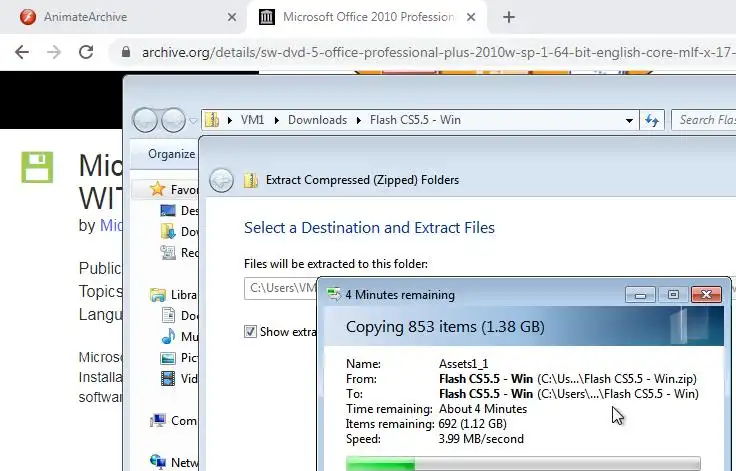
Task: Open the Organize menu in Explorer
Action: [x=171, y=154]
